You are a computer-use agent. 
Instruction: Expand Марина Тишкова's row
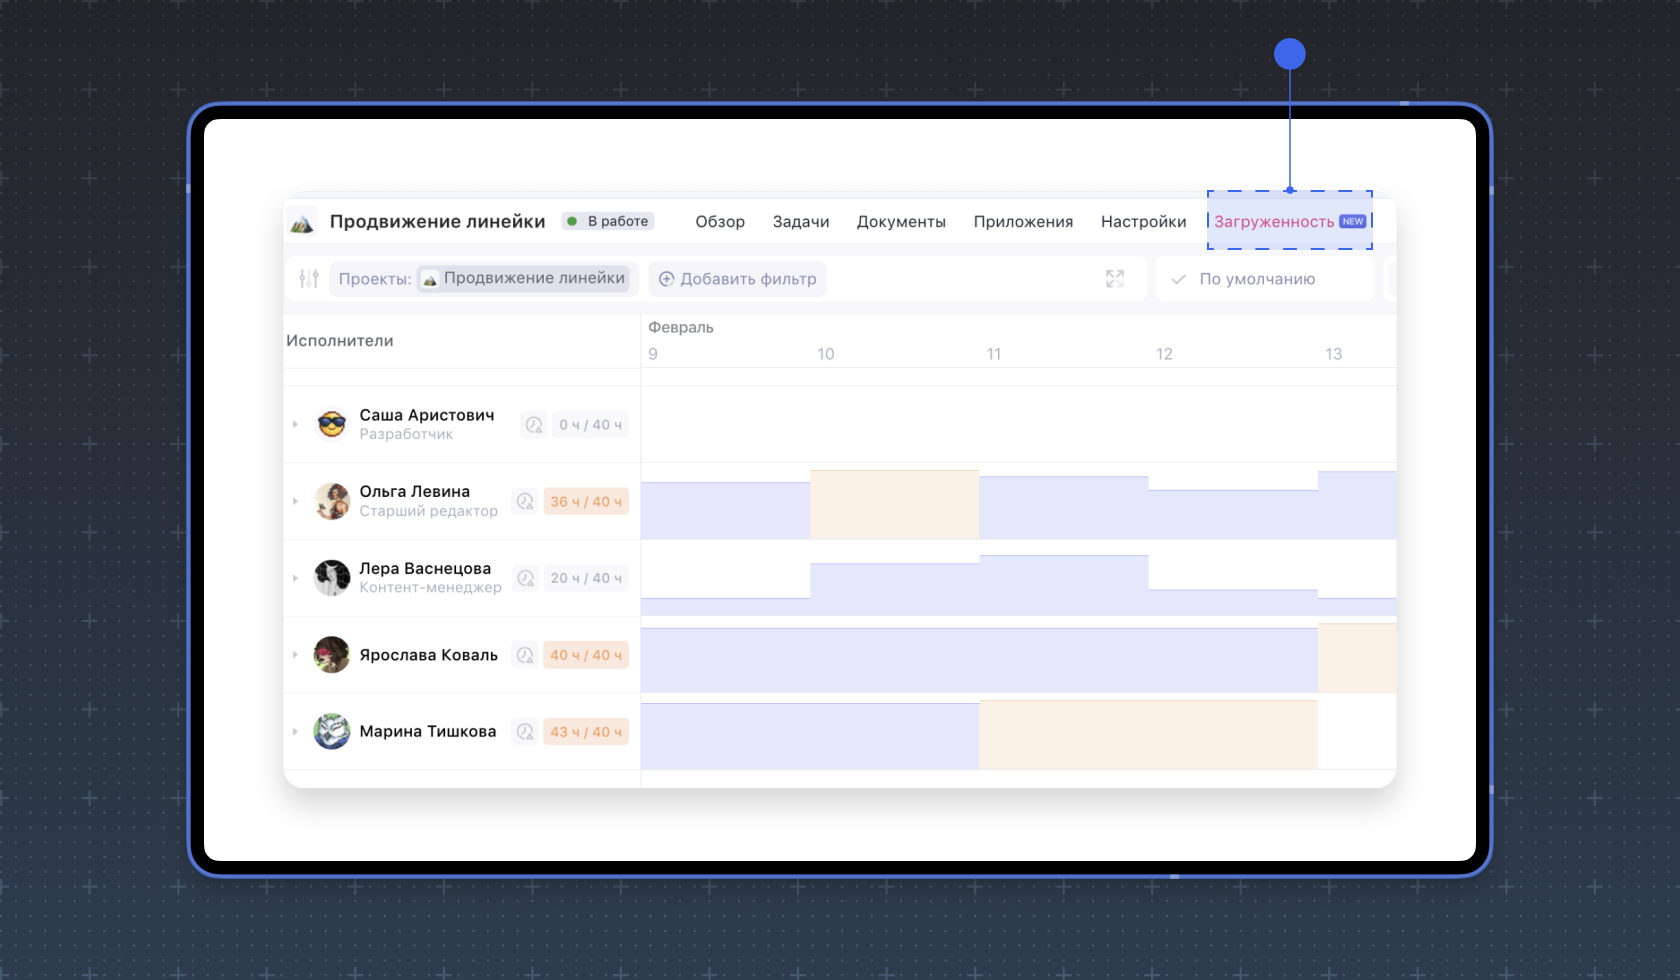click(295, 732)
